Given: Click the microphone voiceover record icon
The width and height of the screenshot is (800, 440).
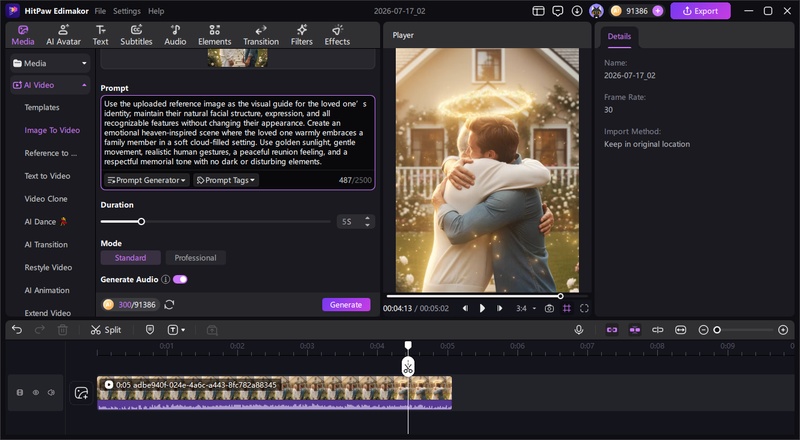Looking at the screenshot, I should pos(579,330).
